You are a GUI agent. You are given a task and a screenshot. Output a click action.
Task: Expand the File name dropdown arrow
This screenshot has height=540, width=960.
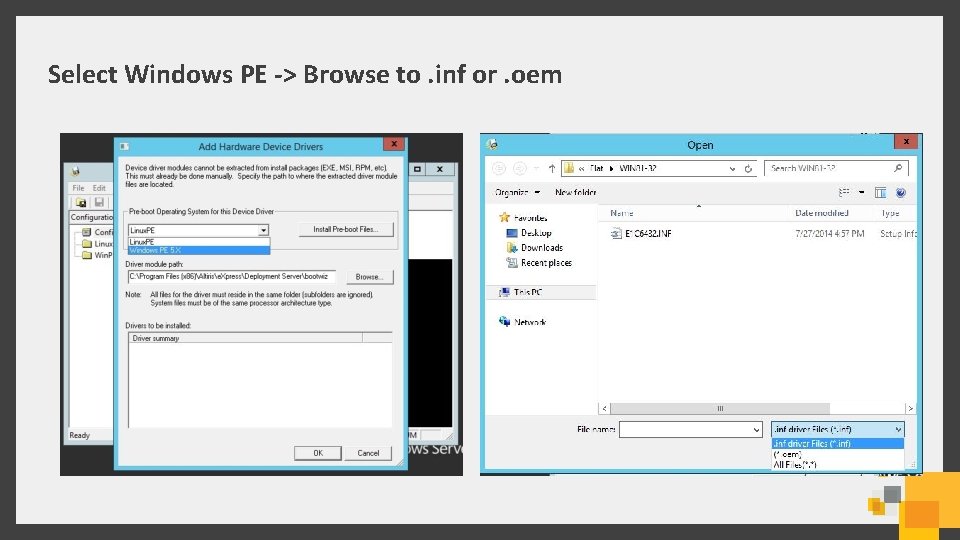756,430
